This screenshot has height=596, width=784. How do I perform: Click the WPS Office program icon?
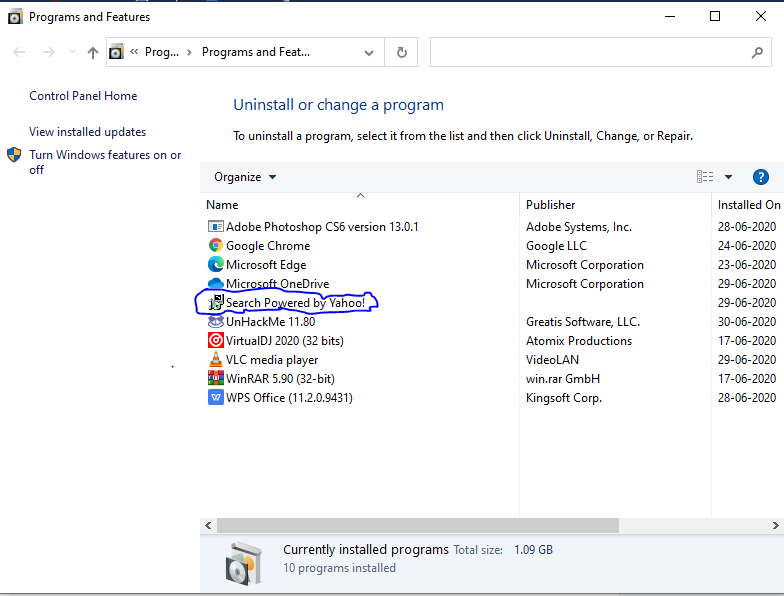pyautogui.click(x=216, y=398)
